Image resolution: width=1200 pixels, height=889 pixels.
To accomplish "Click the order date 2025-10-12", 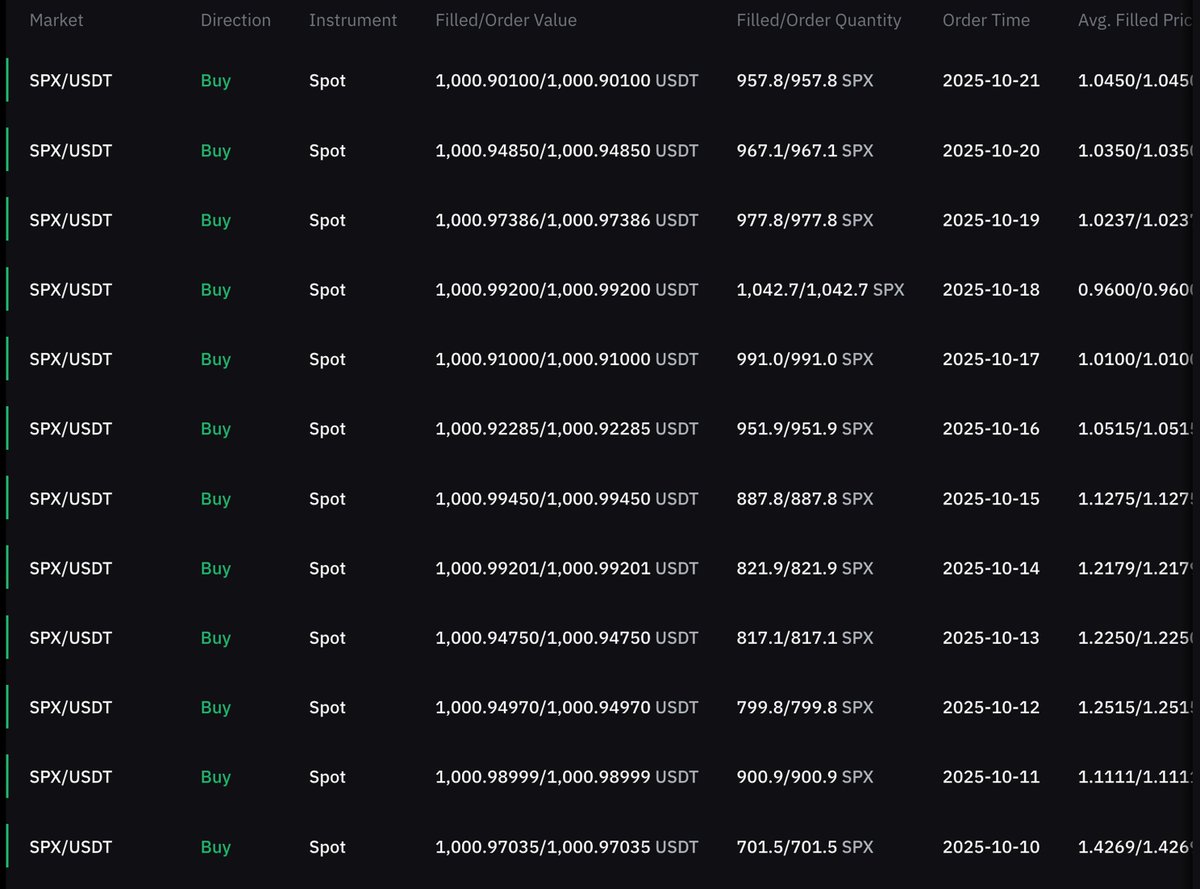I will click(991, 707).
